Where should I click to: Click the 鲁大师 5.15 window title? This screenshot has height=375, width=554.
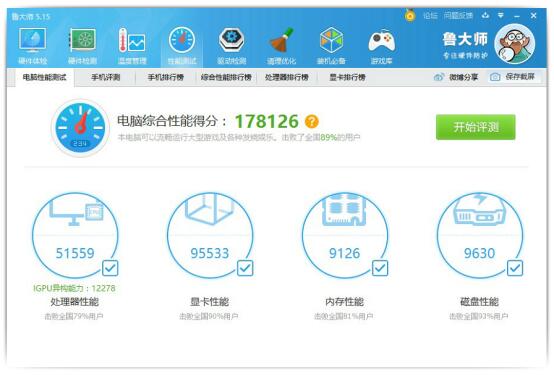(31, 17)
